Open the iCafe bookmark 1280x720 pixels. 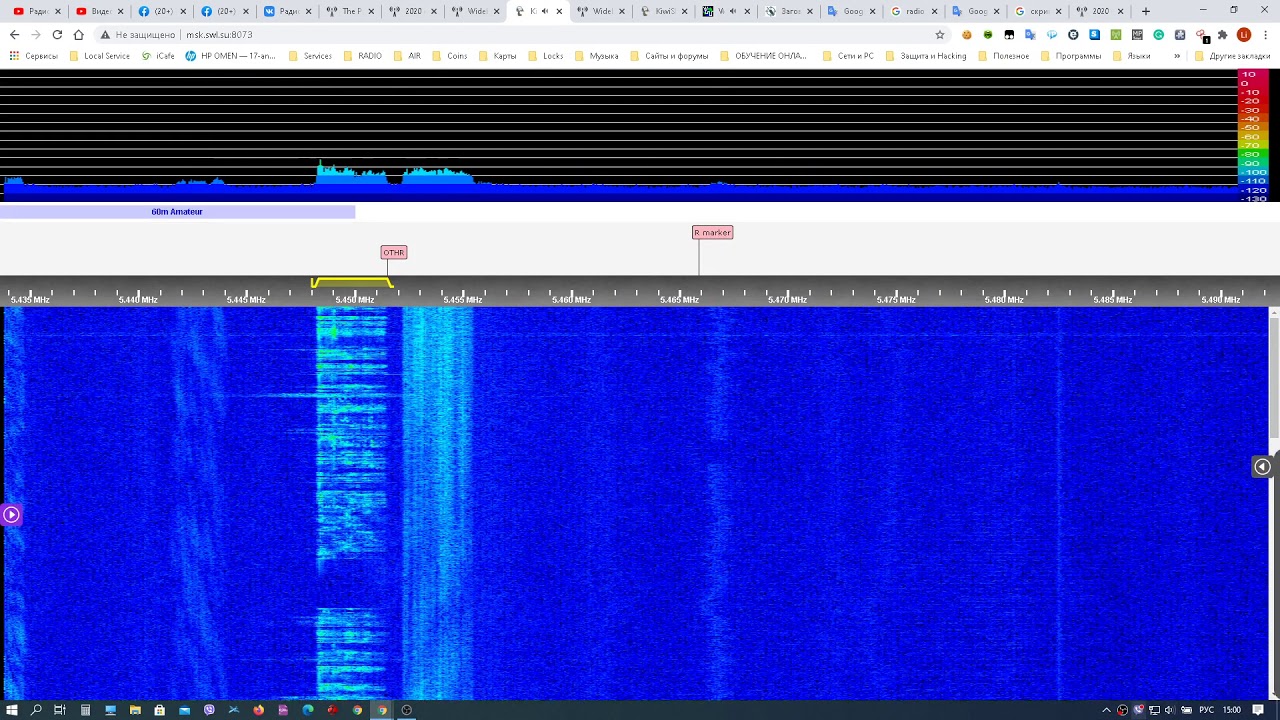[158, 56]
